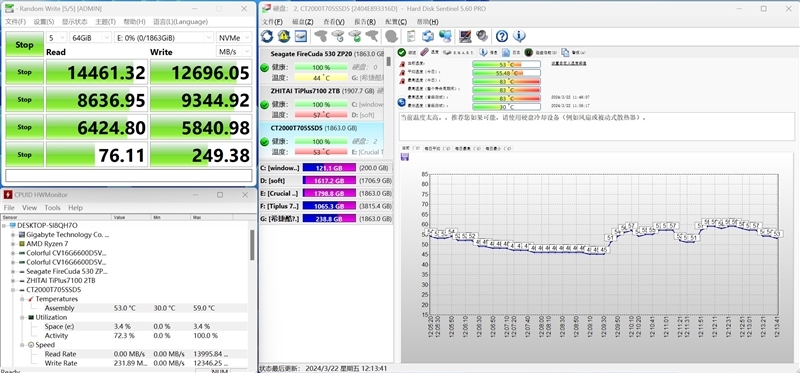Open the test count dropdown showing 5
This screenshot has height=373, width=800.
pos(56,38)
